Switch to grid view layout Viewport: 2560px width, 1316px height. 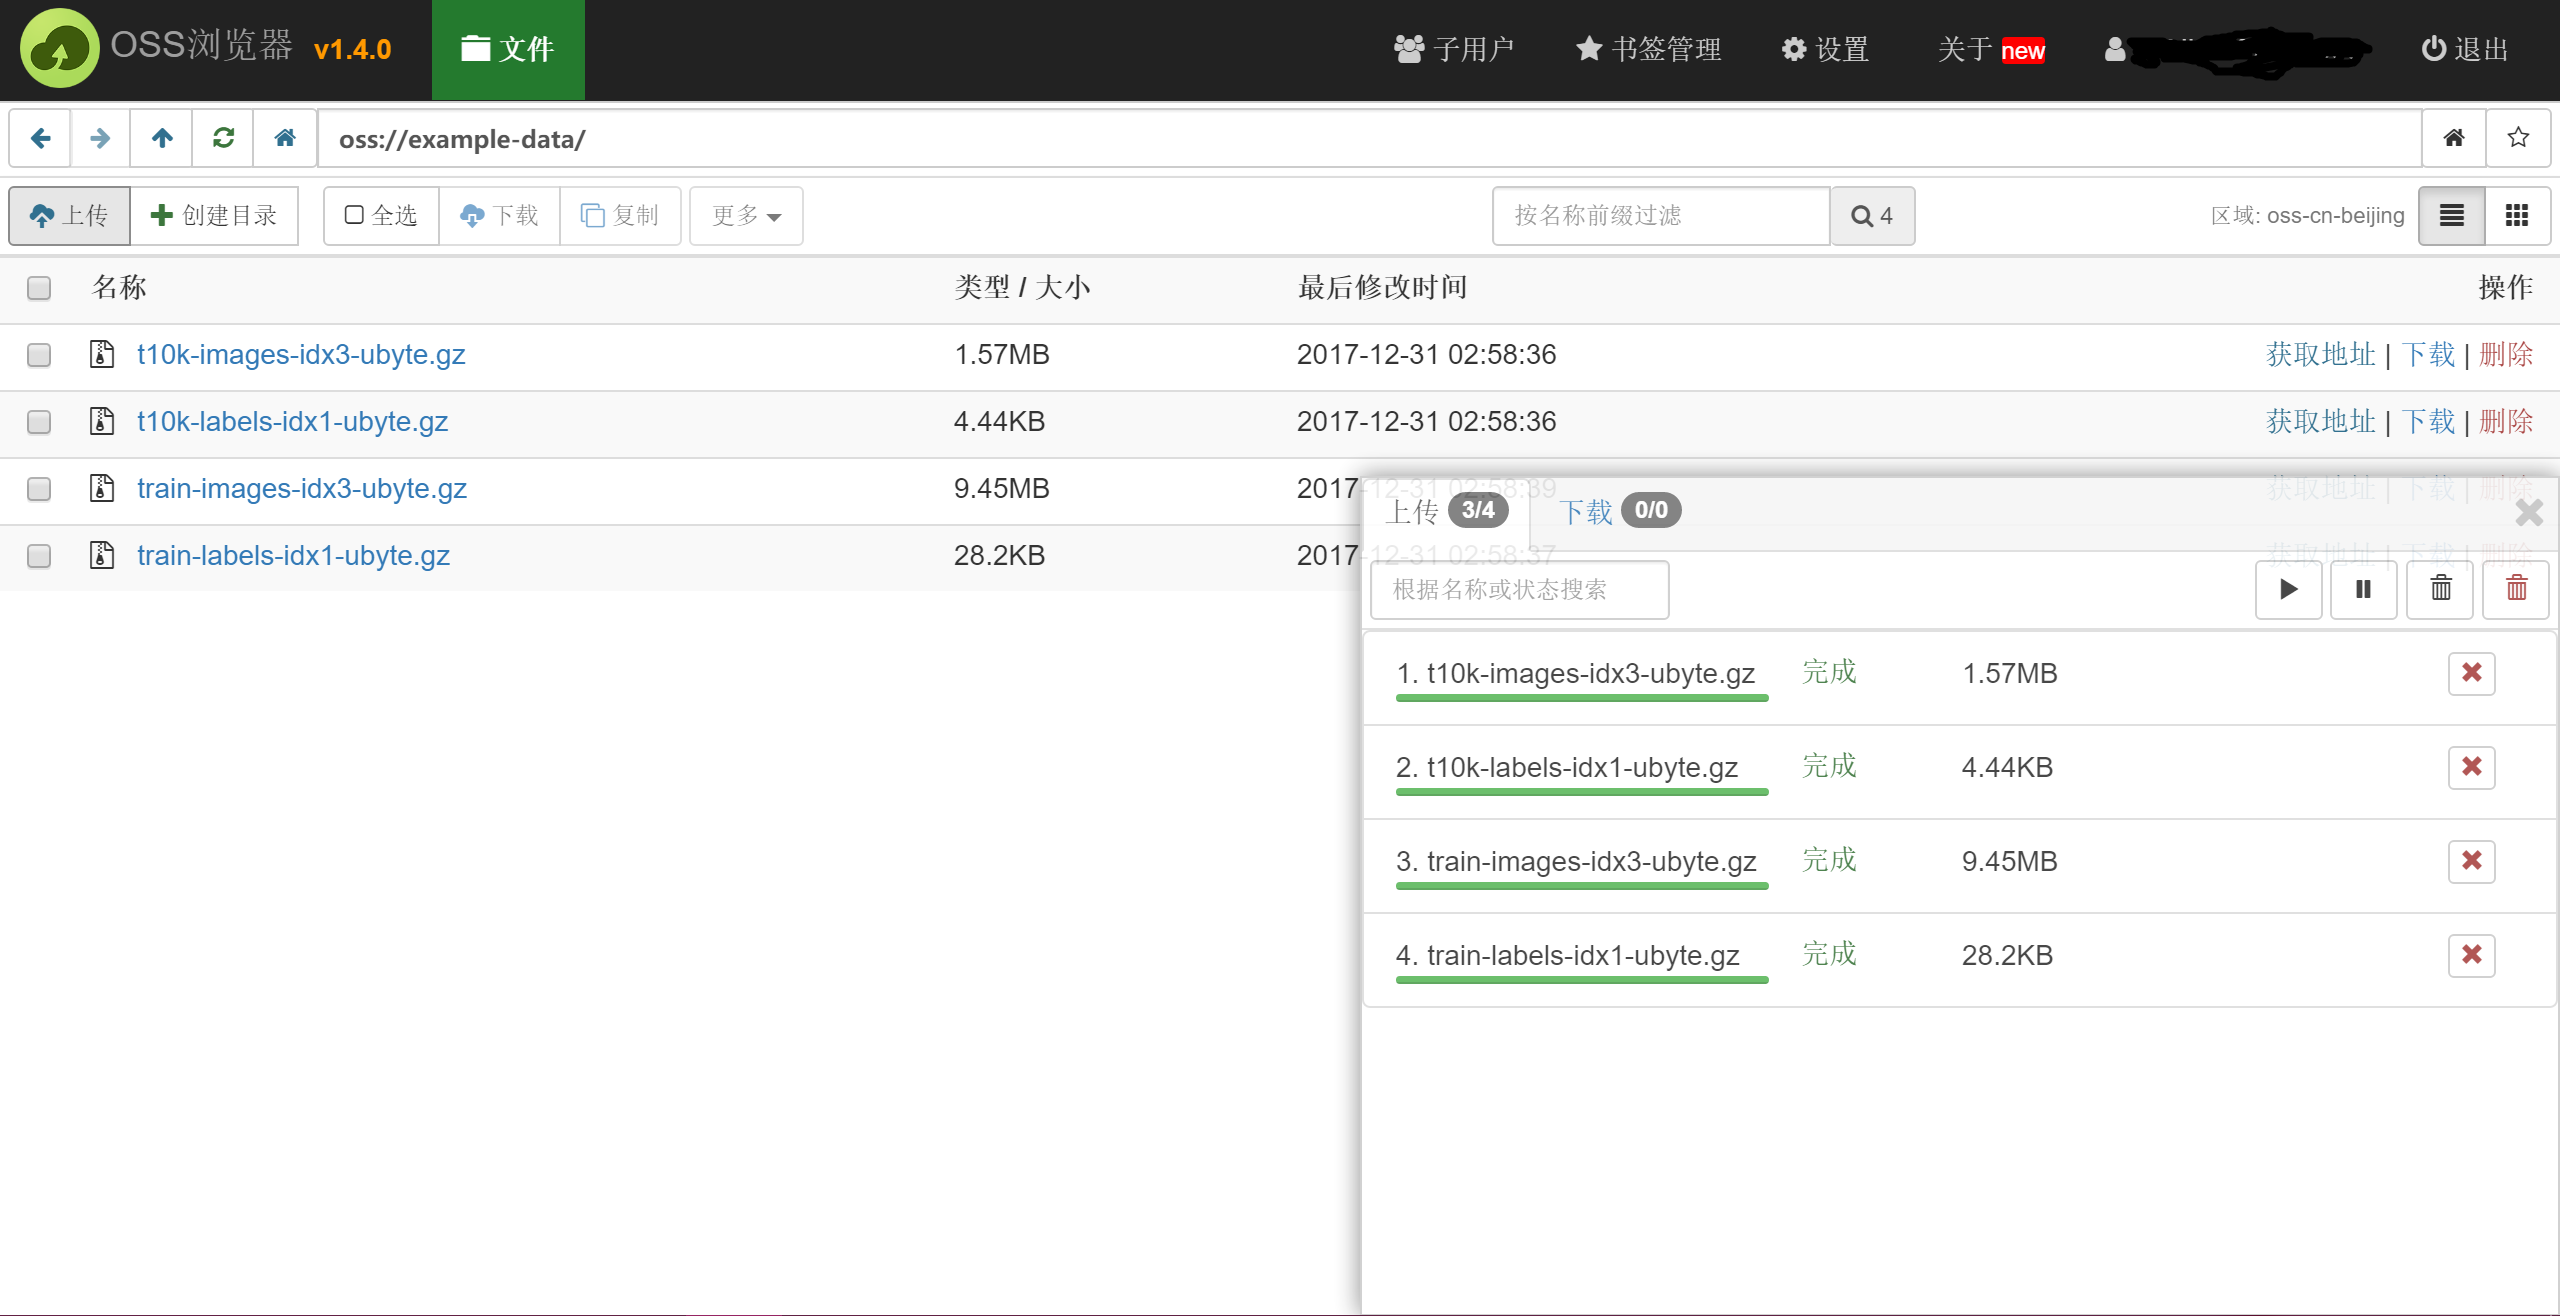point(2517,215)
